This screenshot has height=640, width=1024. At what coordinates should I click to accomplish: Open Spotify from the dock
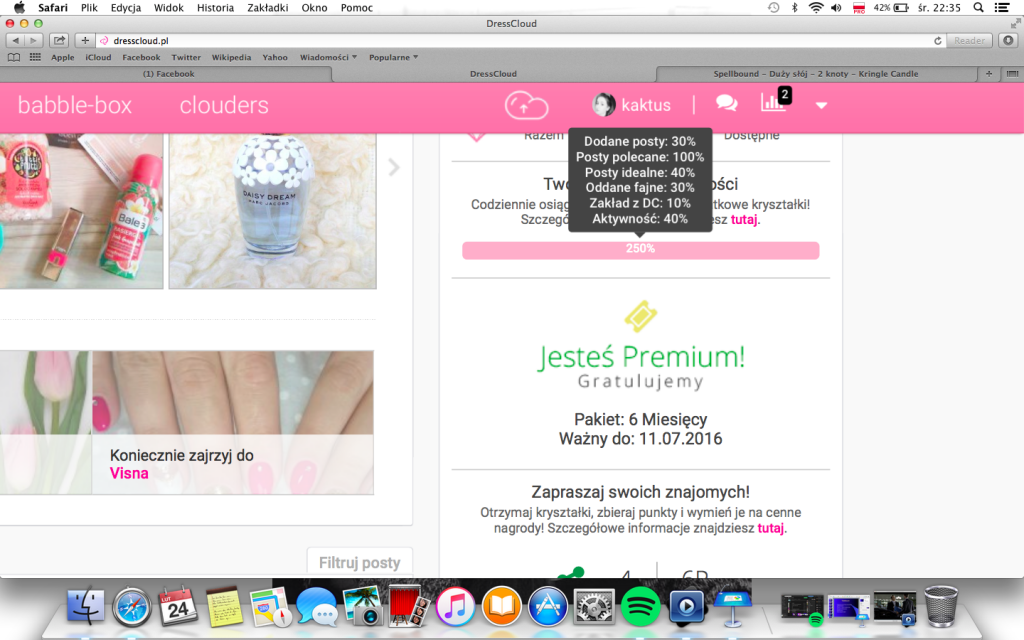640,606
